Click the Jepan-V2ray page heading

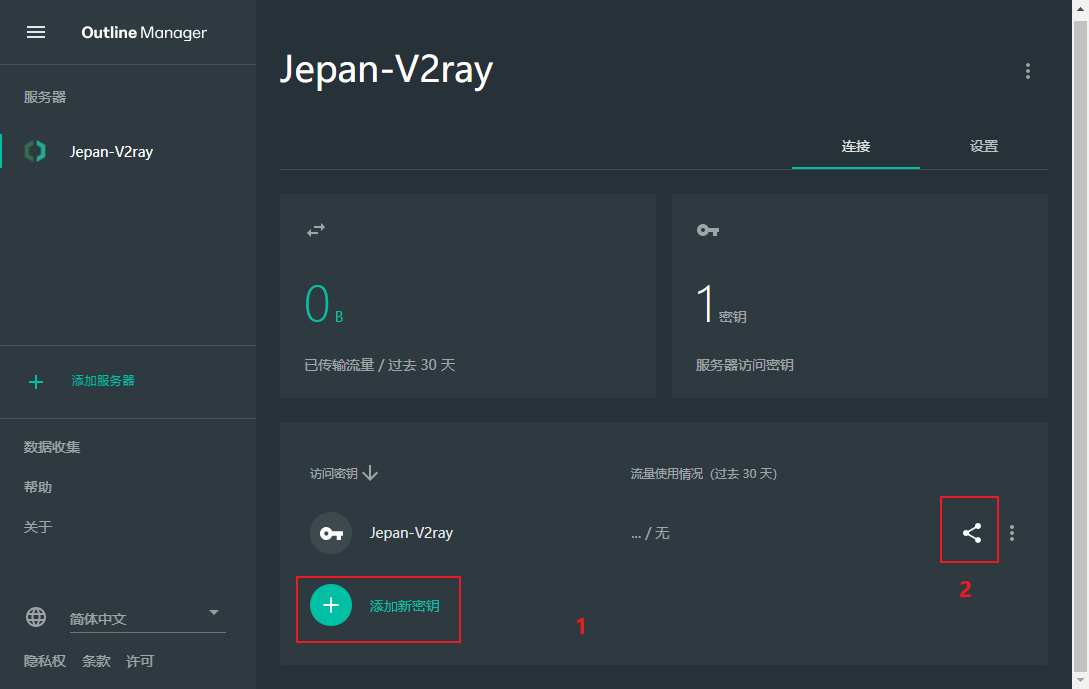click(x=386, y=70)
